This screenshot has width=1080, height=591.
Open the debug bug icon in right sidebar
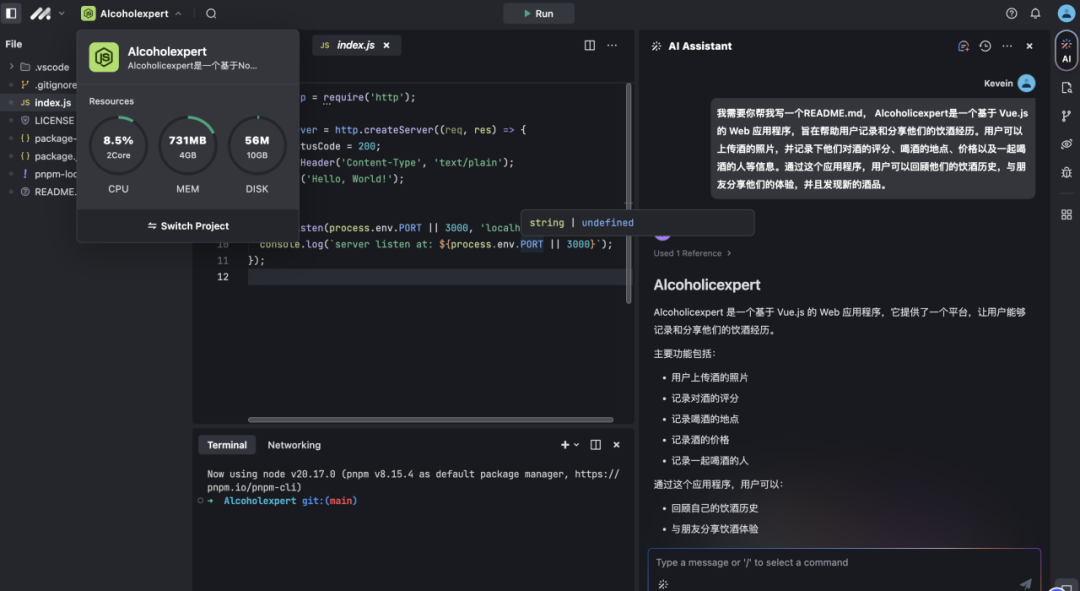tap(1066, 172)
